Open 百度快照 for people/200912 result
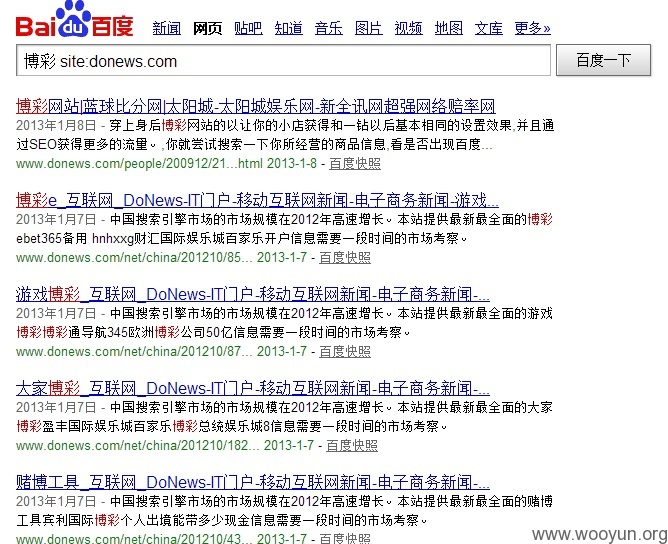Viewport: 668px width, 544px height. [355, 164]
